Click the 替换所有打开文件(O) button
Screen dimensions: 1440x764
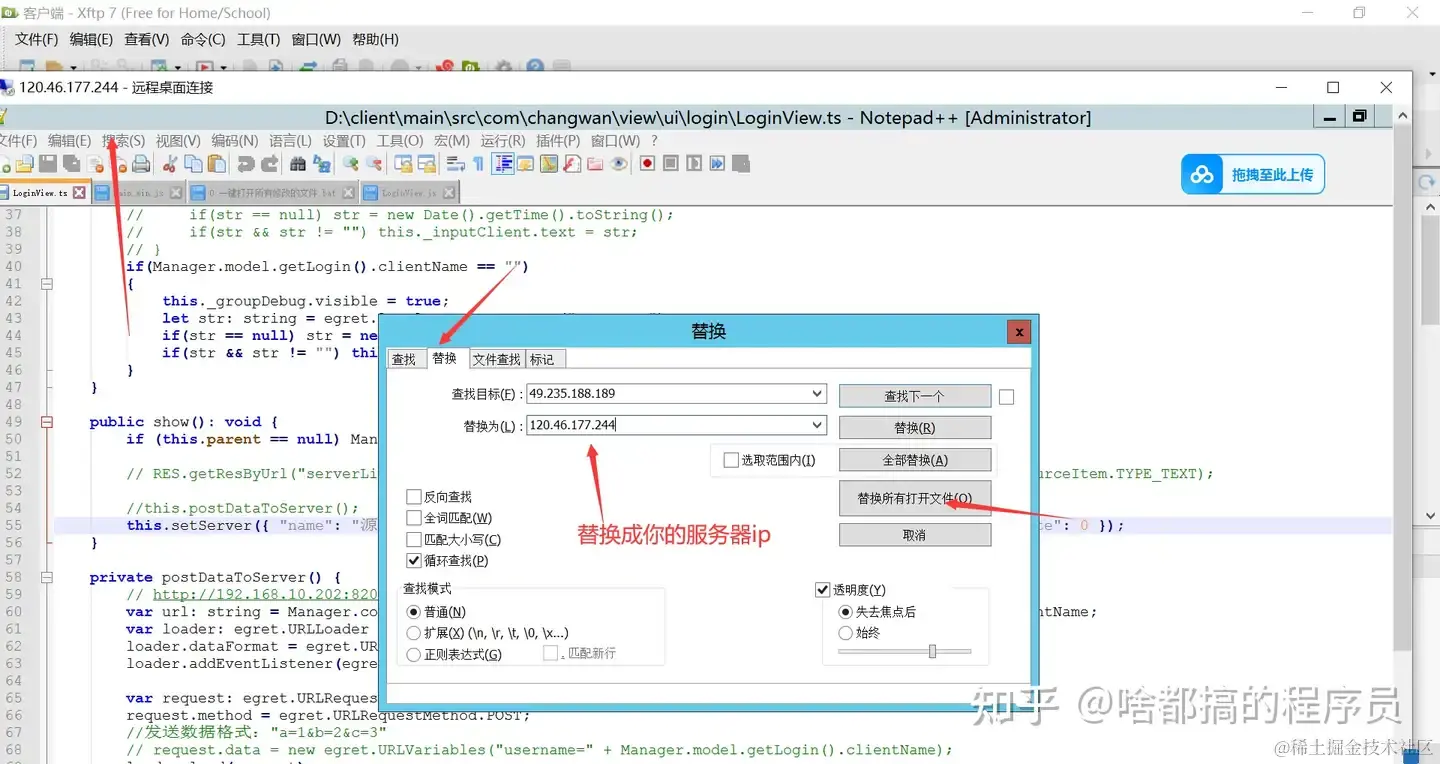[x=915, y=498]
